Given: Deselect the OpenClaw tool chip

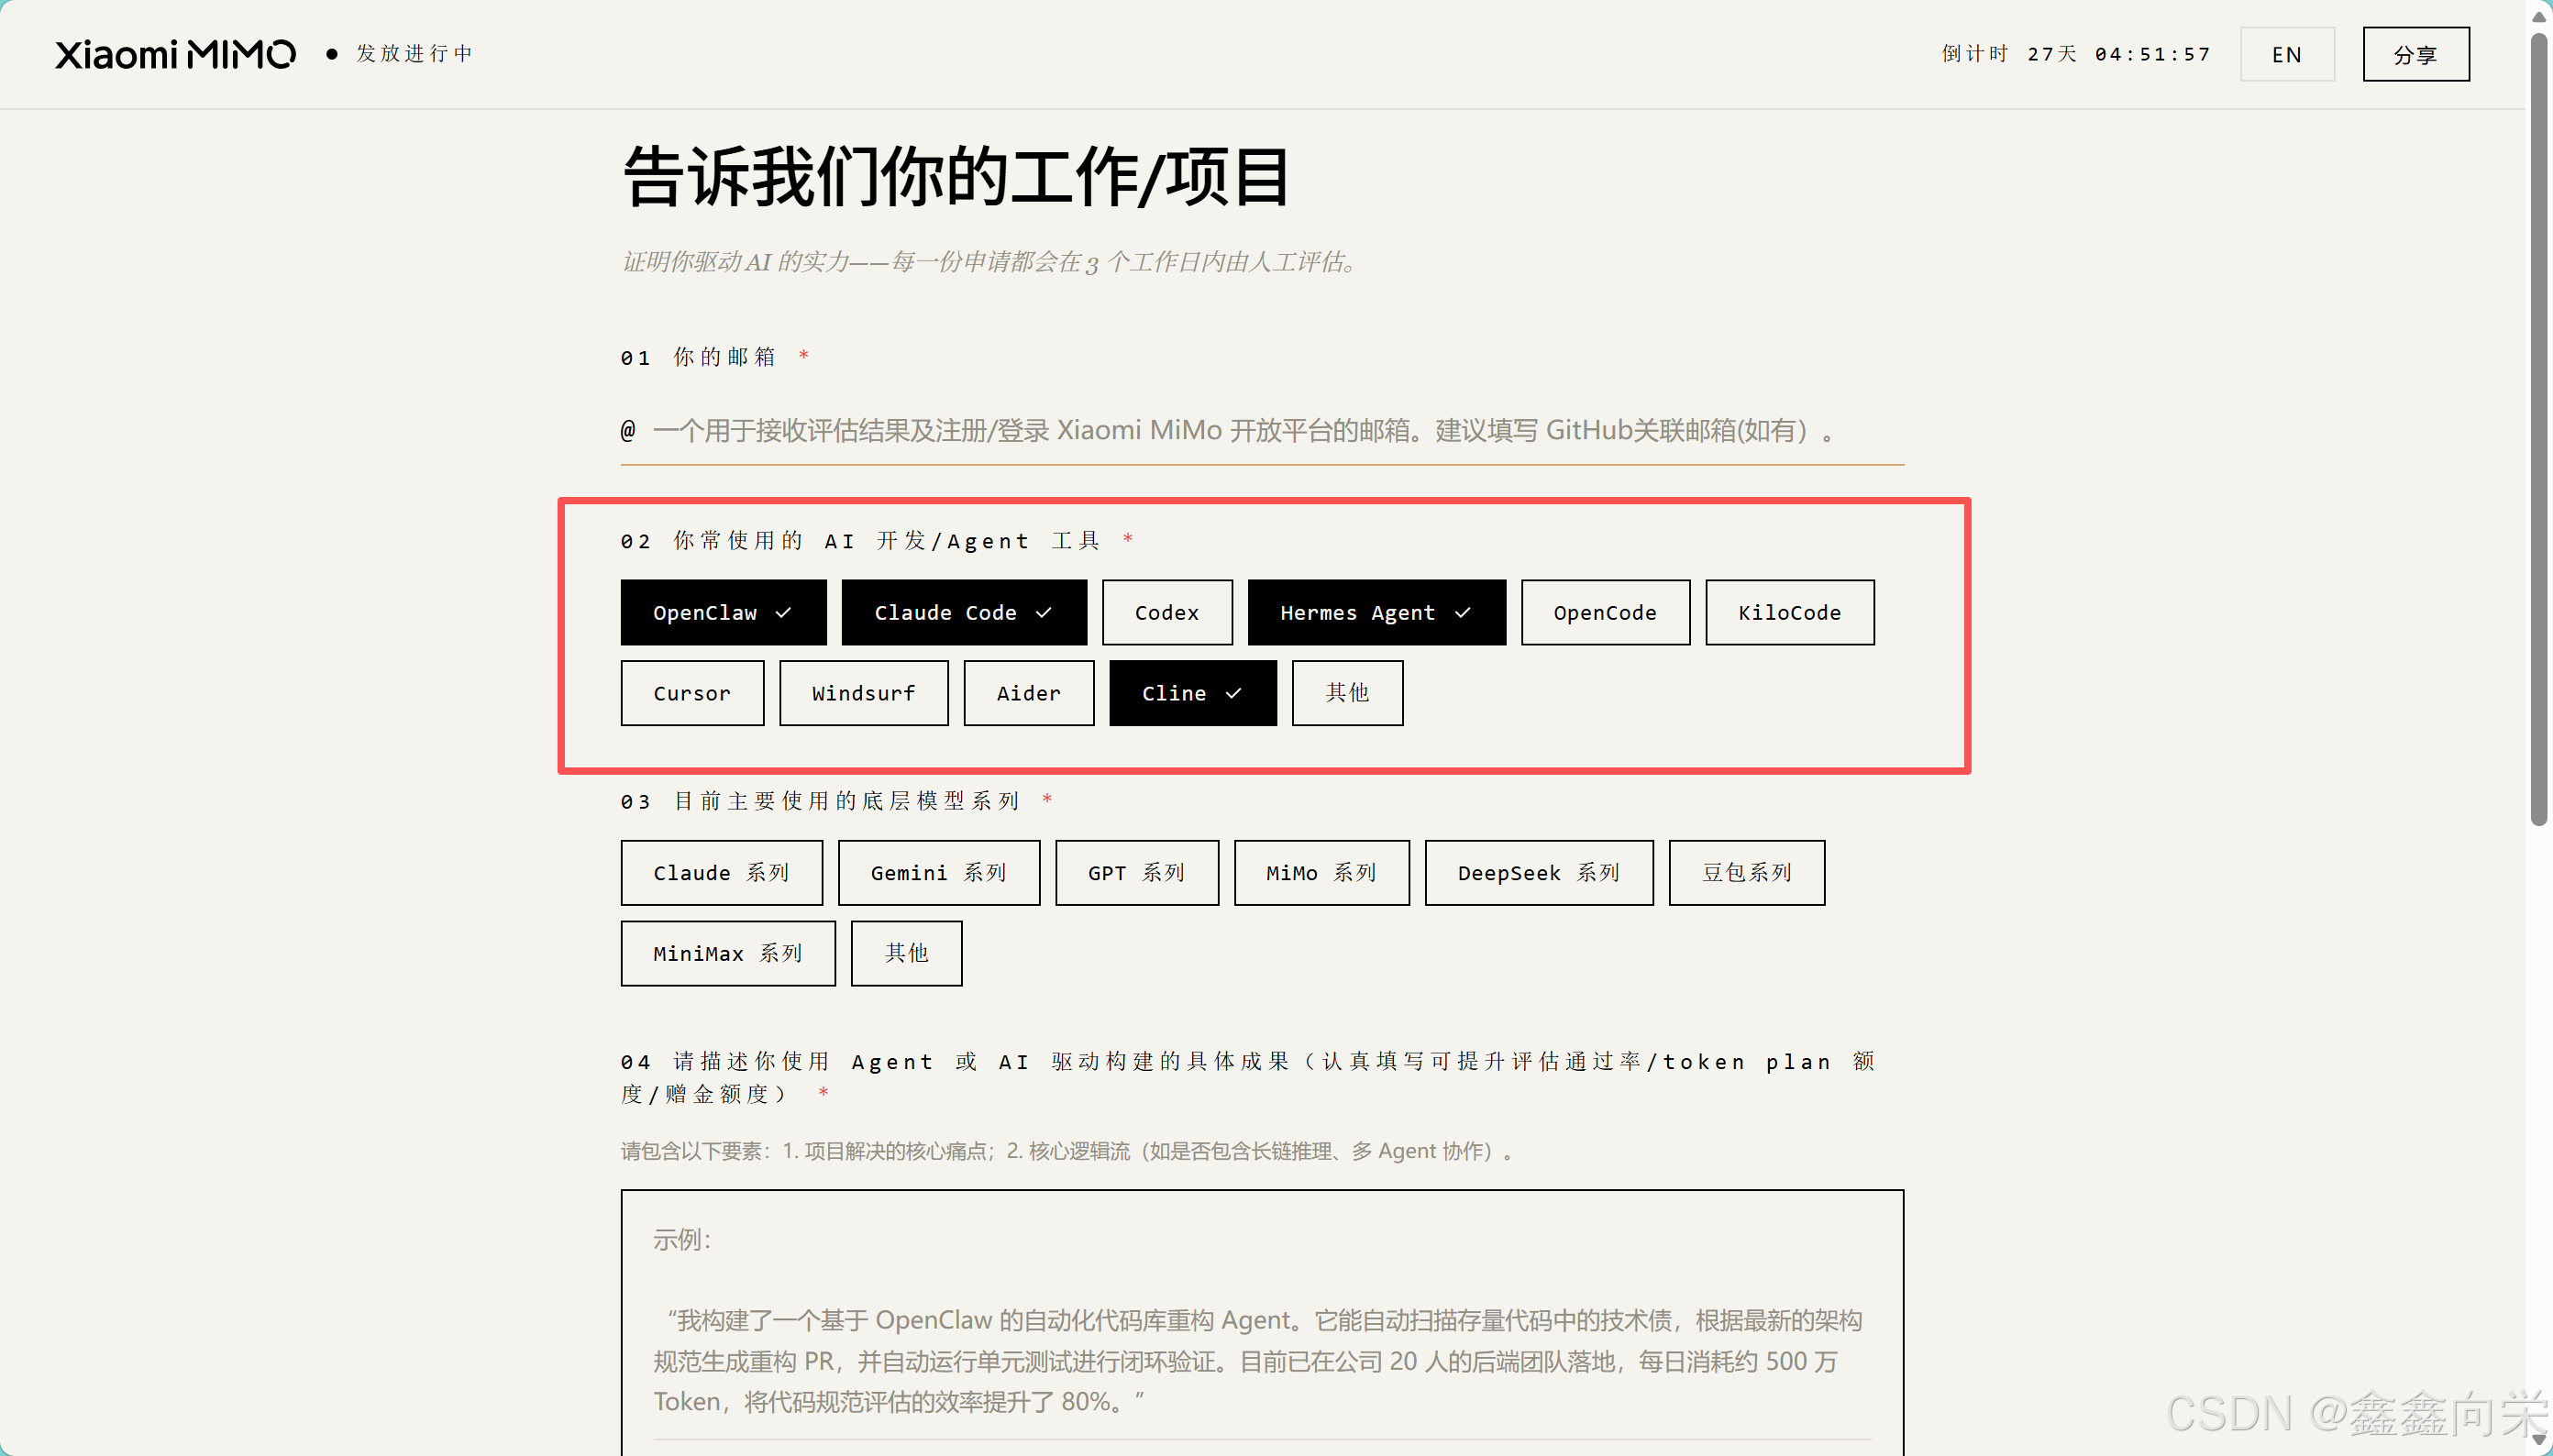Looking at the screenshot, I should coord(723,612).
